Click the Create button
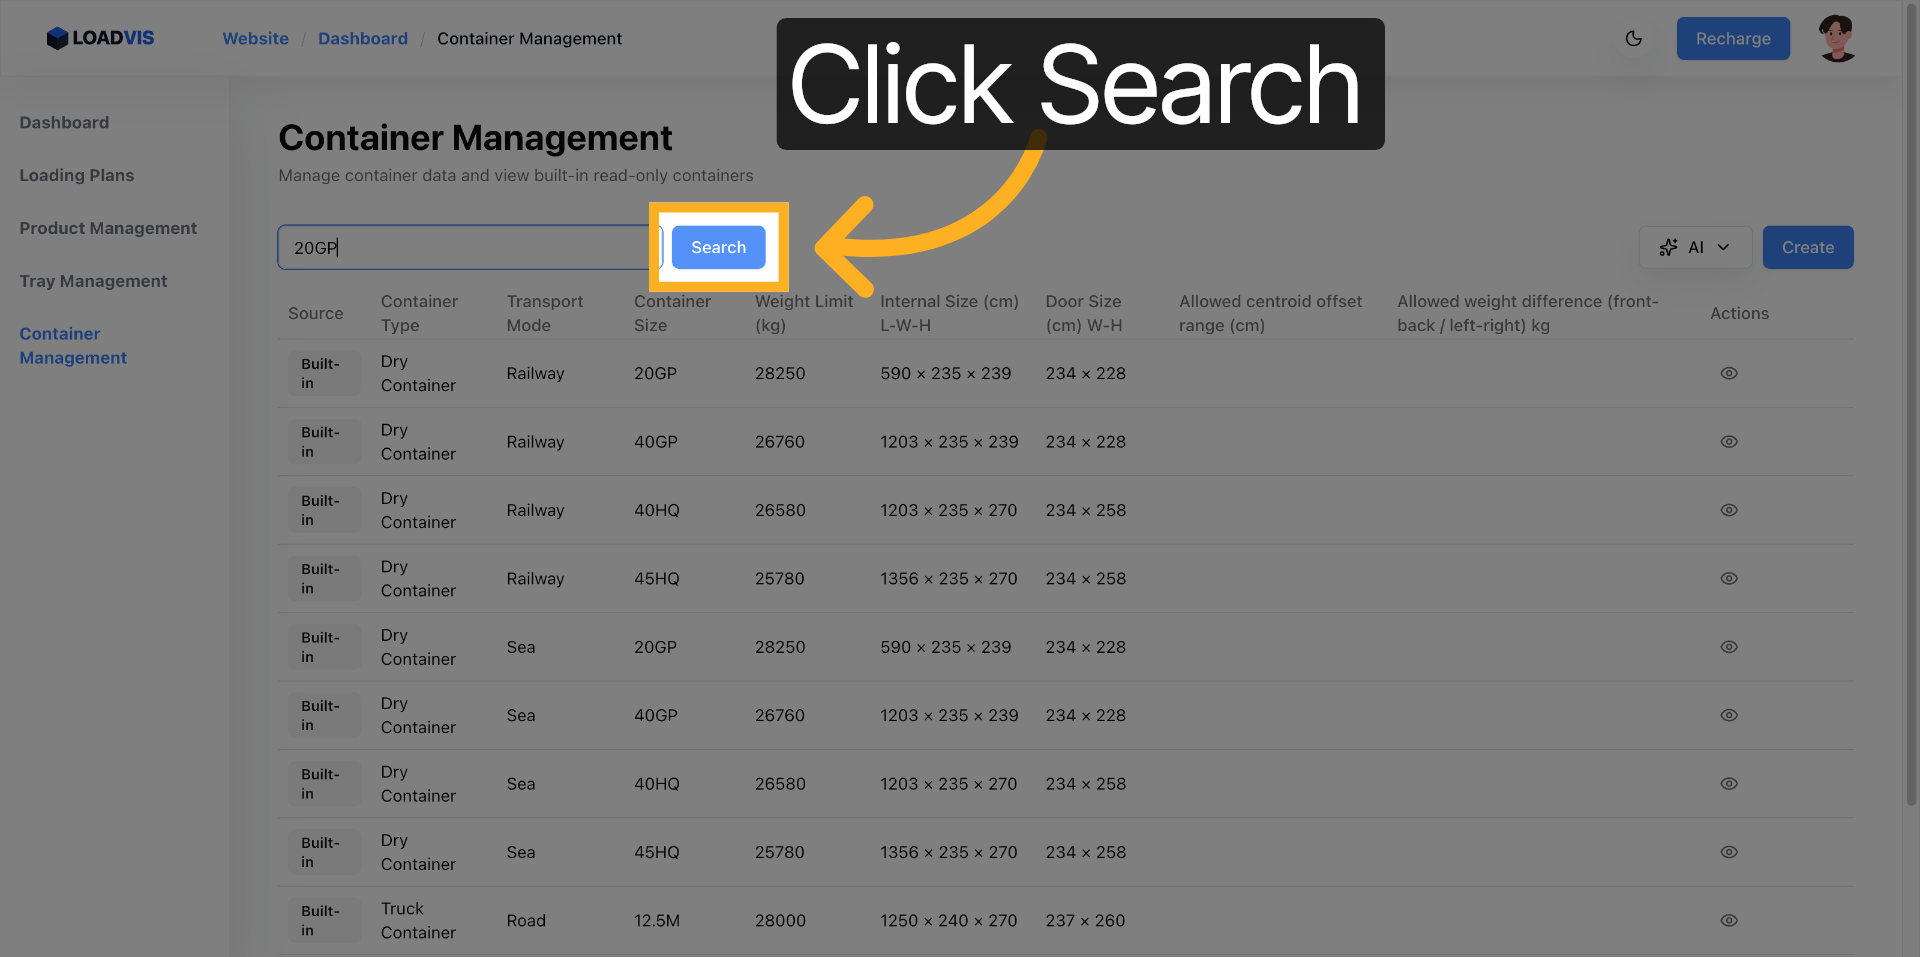1920x957 pixels. click(1808, 247)
